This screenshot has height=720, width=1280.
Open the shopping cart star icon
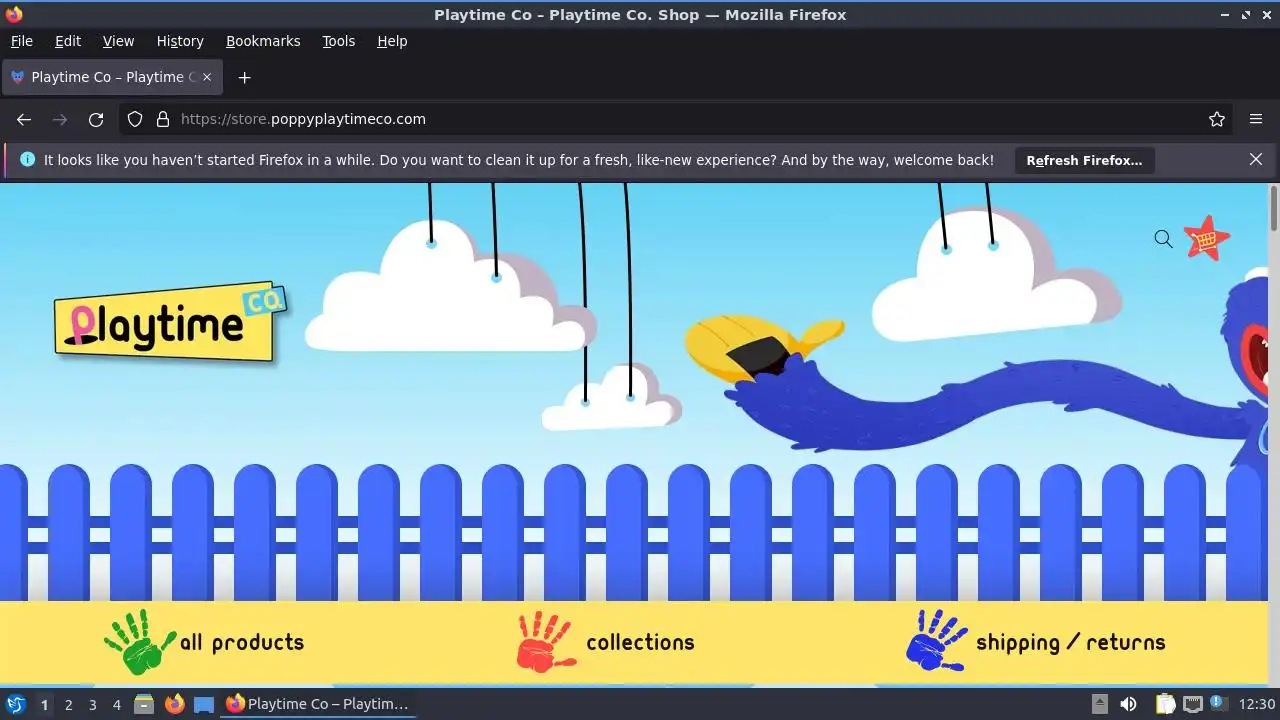click(1207, 239)
